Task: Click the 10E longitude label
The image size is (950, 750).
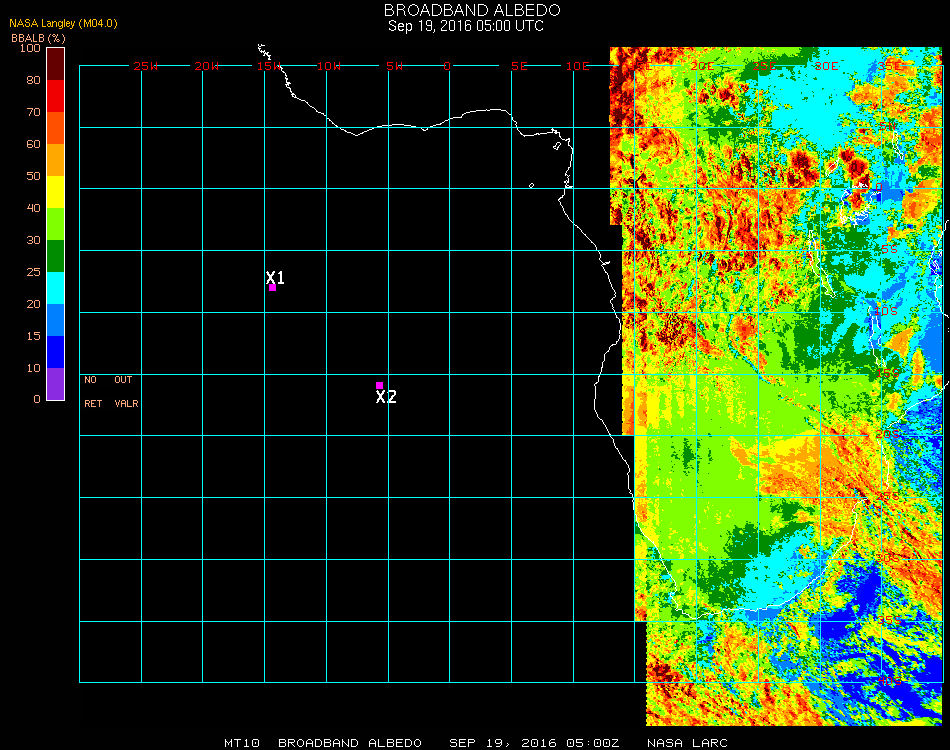Action: [578, 66]
